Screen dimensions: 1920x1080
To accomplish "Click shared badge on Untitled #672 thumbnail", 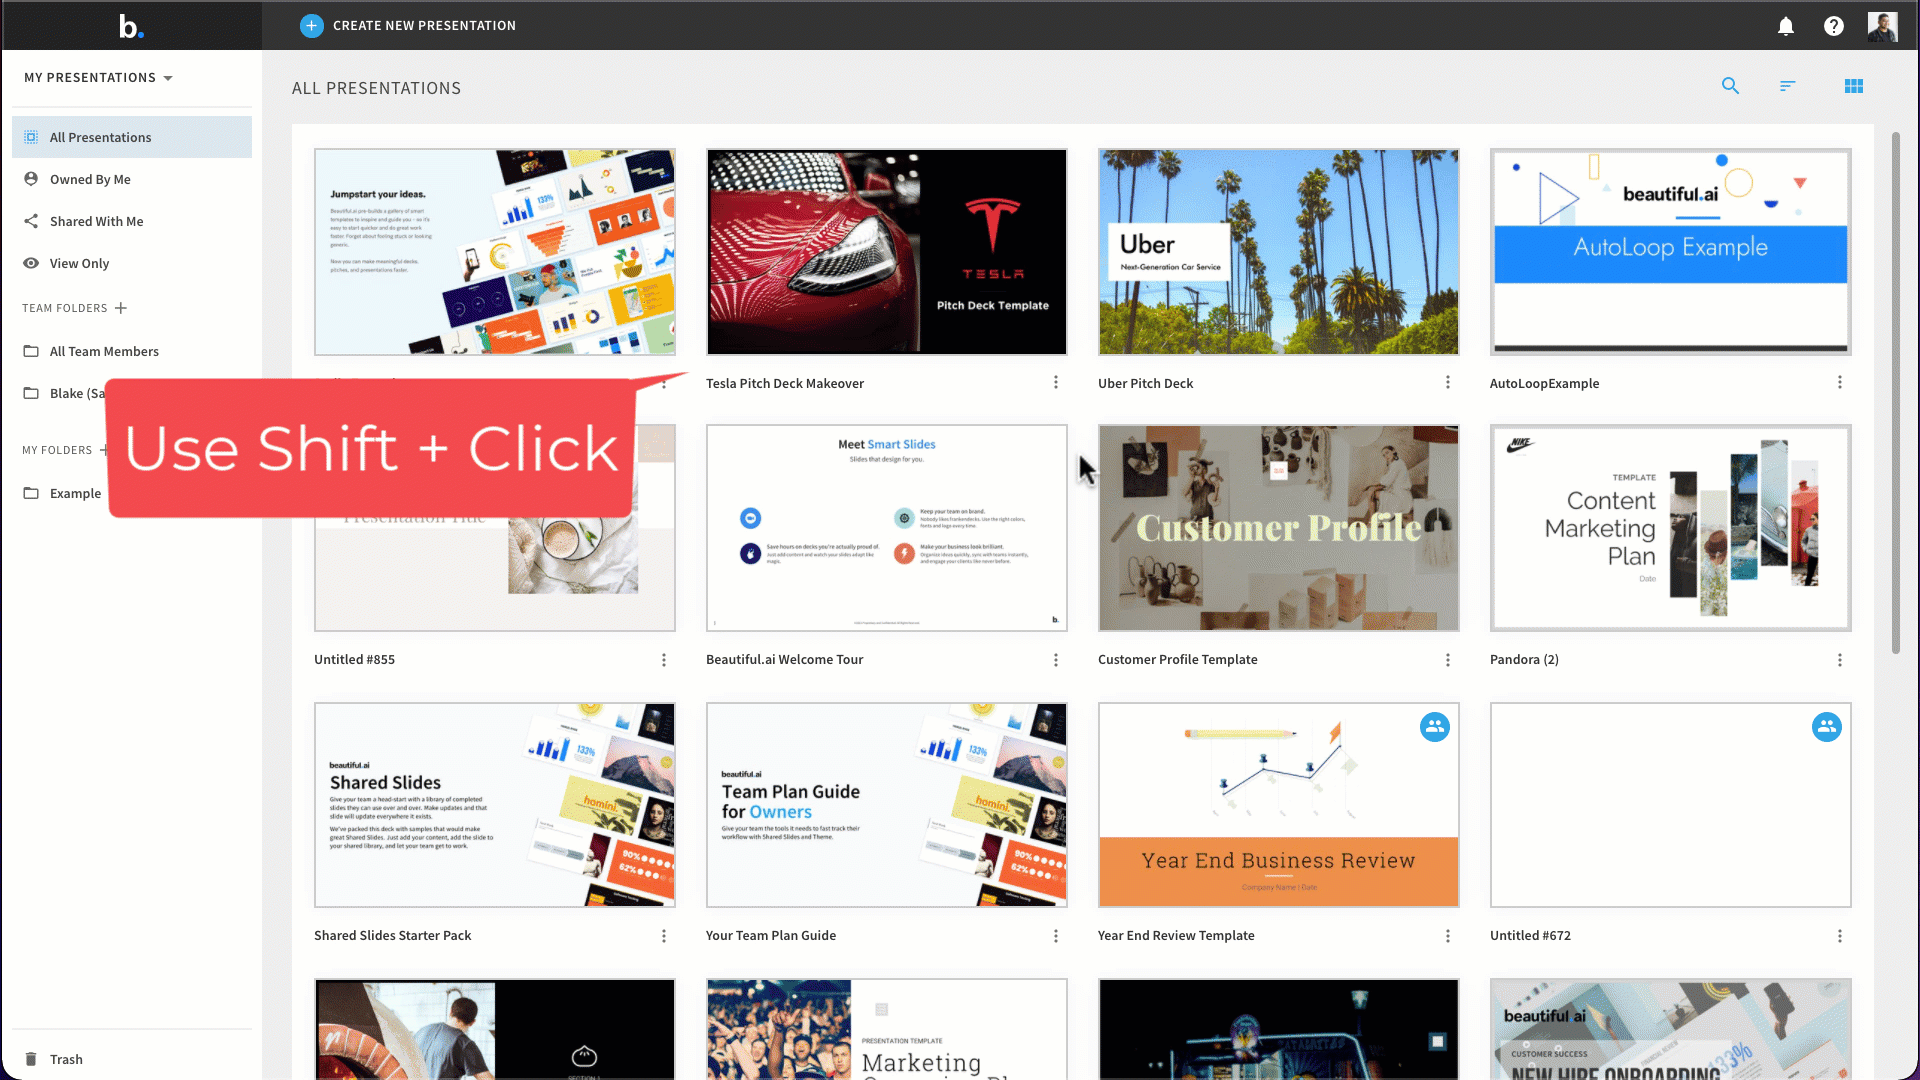I will (x=1827, y=727).
